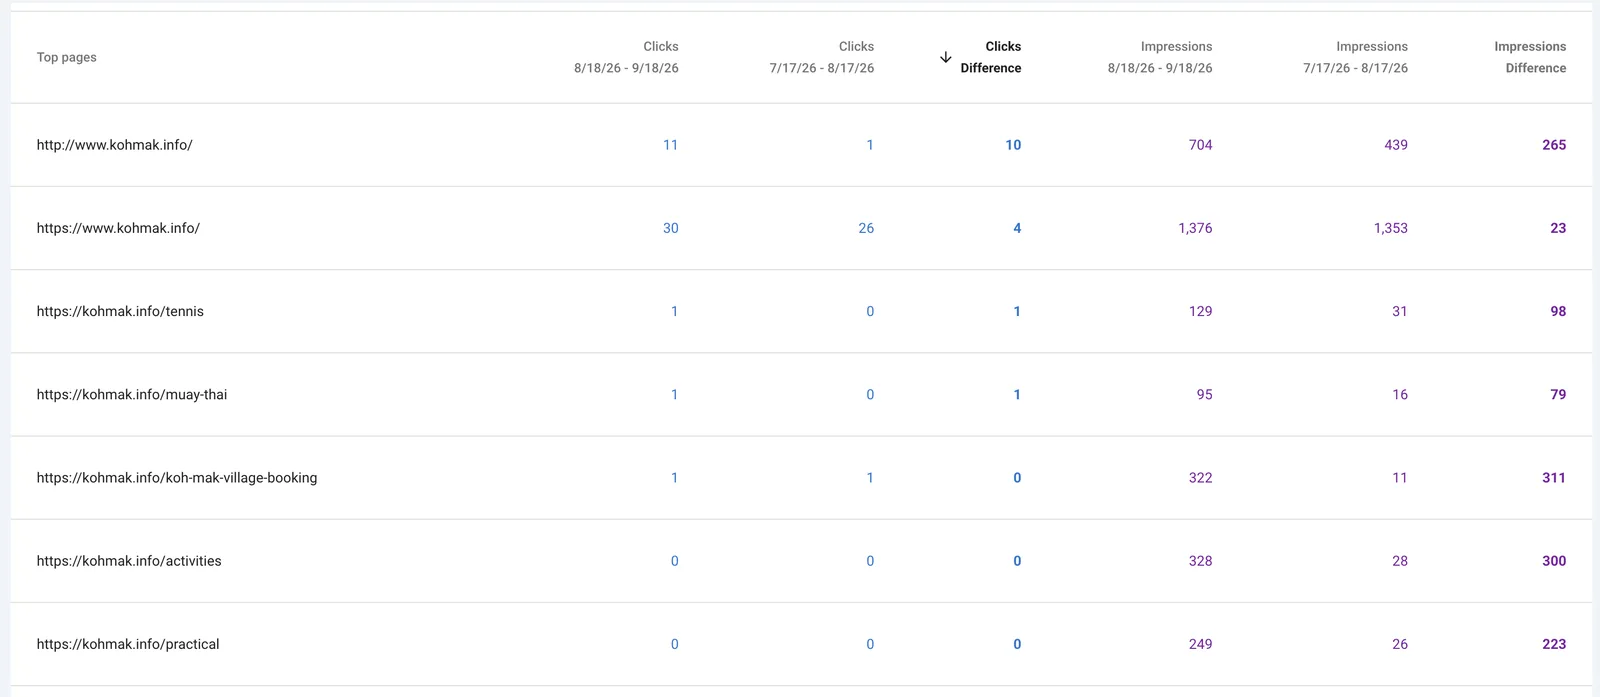Click impressions difference value 265

coord(1554,145)
